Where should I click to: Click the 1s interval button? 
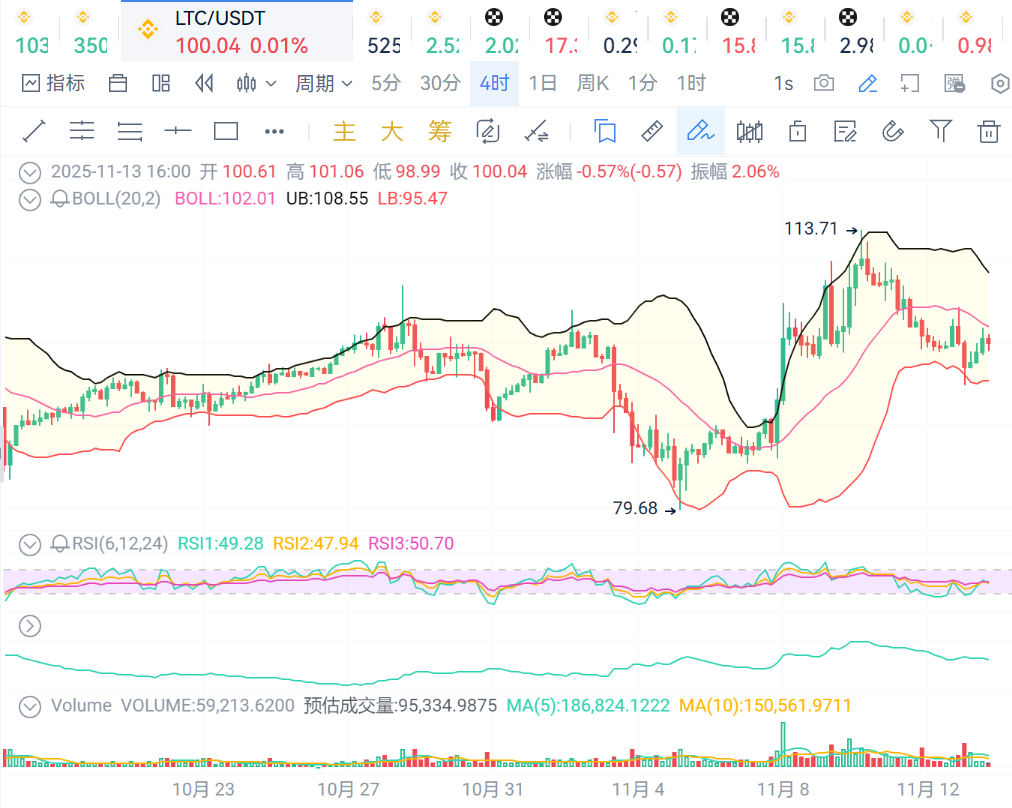(783, 83)
